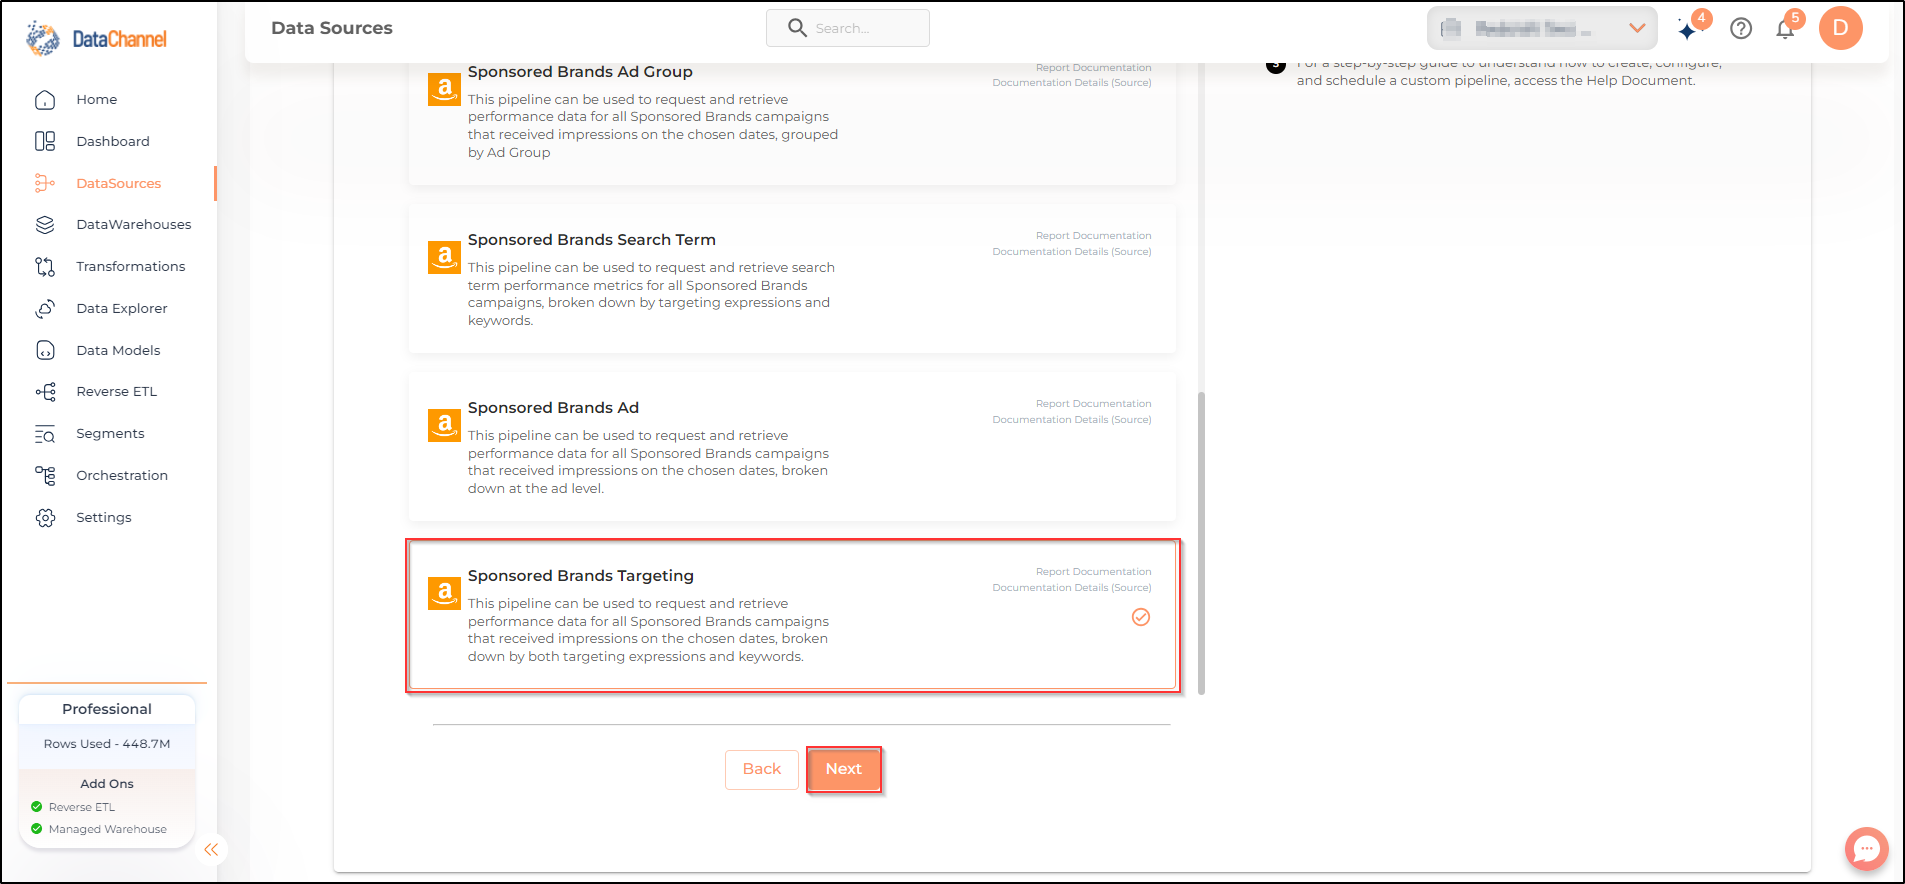The height and width of the screenshot is (884, 1905).
Task: Toggle the Sponsored Brands Targeting selected checkmark
Action: pyautogui.click(x=1141, y=617)
